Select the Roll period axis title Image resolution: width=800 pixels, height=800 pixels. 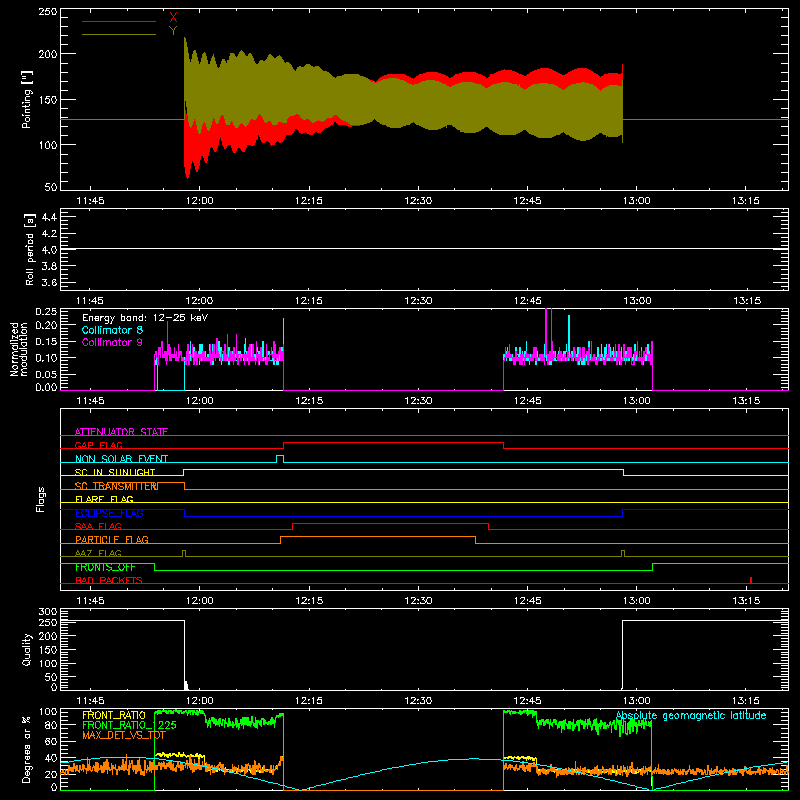(x=30, y=249)
